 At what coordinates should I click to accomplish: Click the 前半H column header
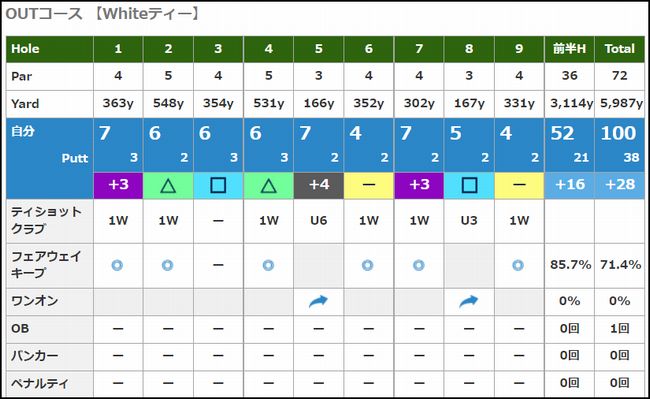click(x=569, y=49)
